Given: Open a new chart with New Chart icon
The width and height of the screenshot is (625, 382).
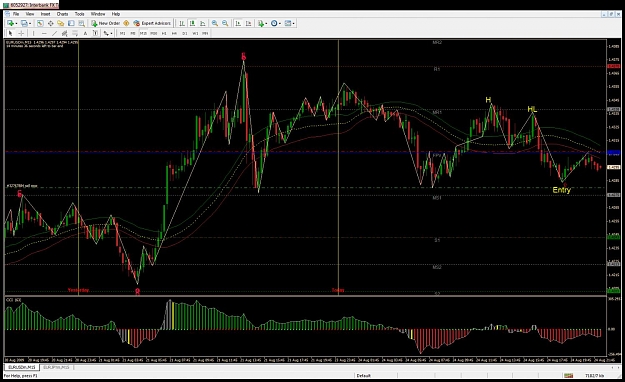Looking at the screenshot, I should tap(10, 24).
